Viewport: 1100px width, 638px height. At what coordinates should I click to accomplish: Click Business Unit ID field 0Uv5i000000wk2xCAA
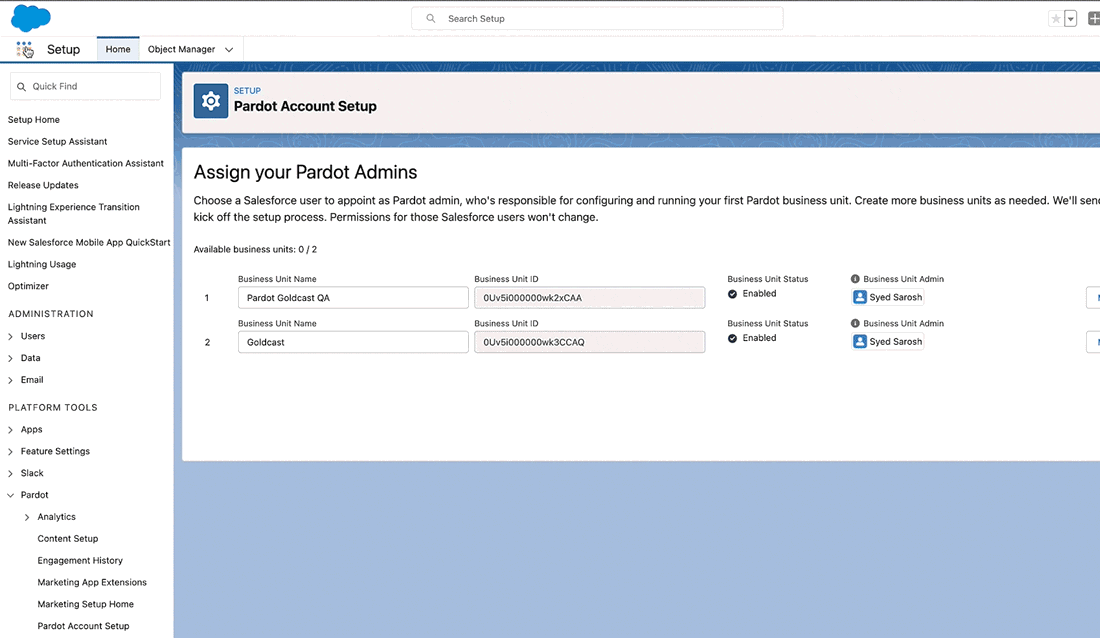pyautogui.click(x=589, y=298)
